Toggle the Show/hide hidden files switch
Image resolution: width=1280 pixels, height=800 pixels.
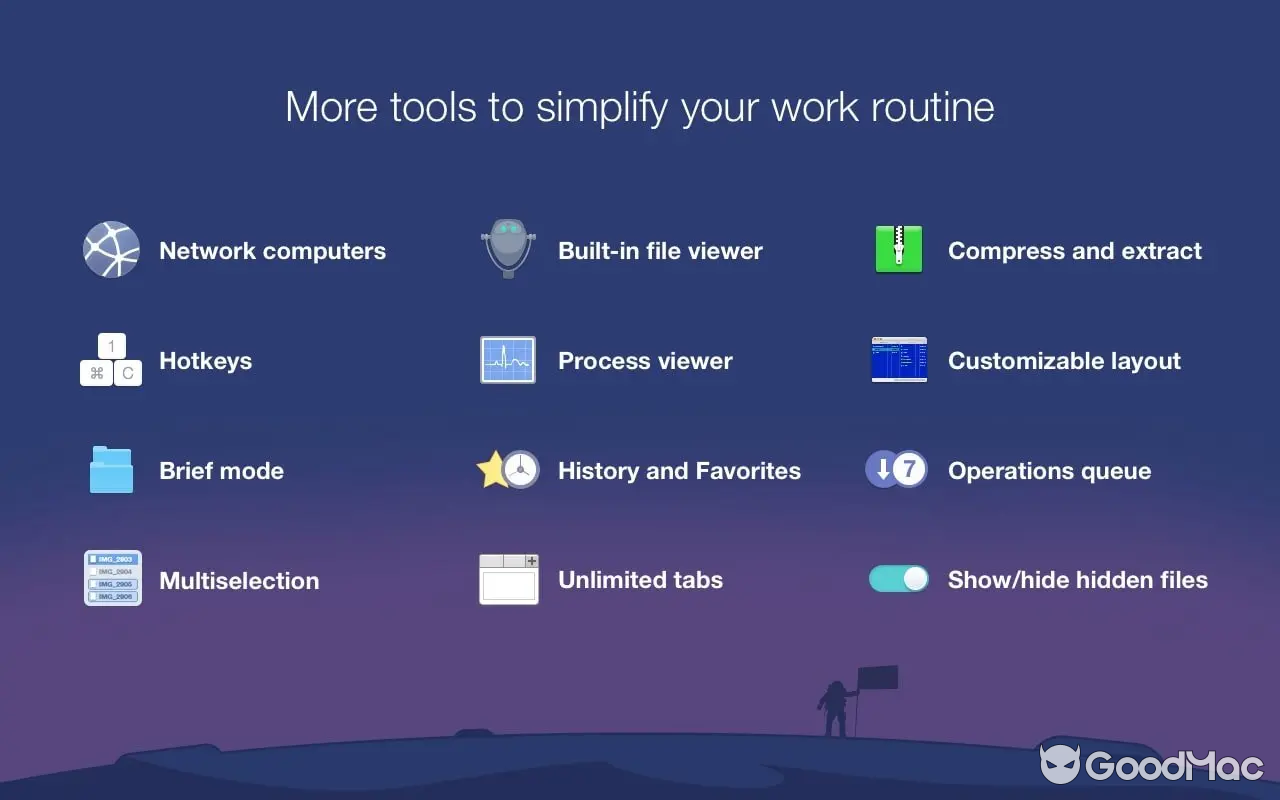[x=896, y=578]
